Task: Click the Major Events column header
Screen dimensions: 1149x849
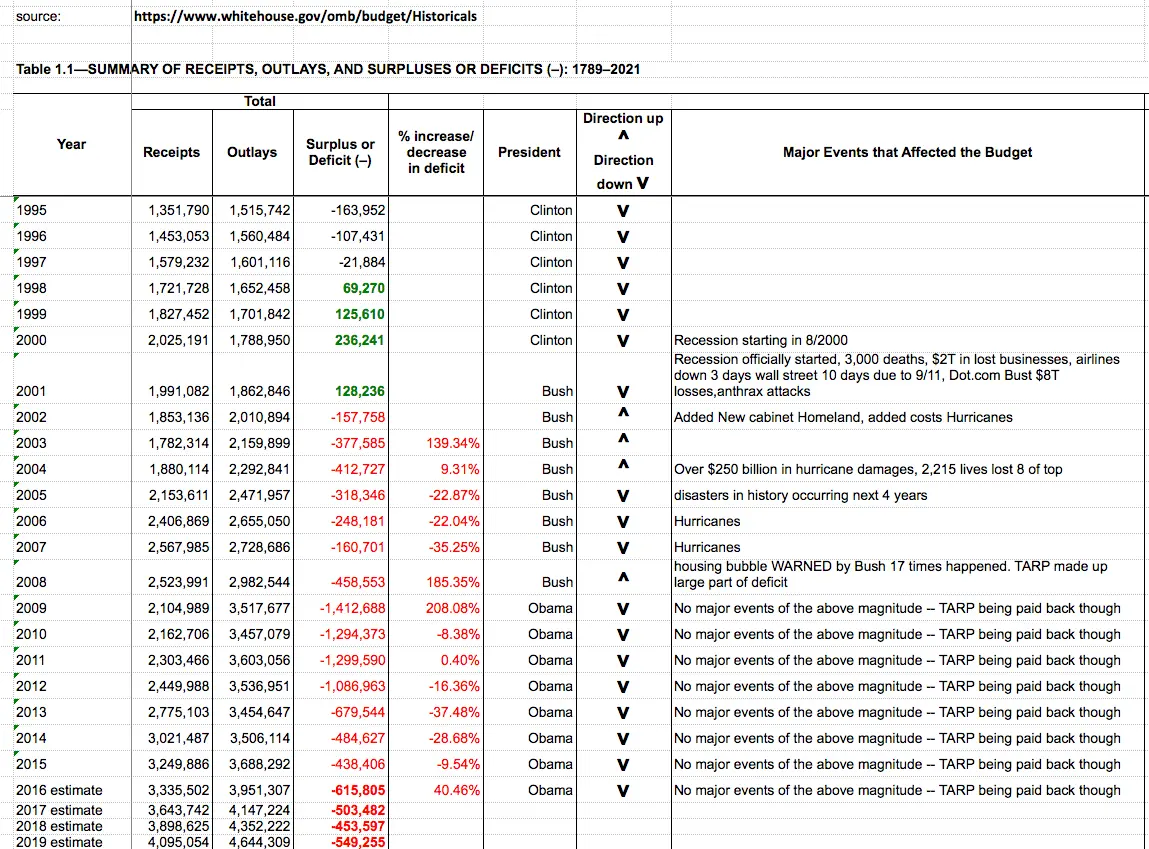Action: (907, 152)
